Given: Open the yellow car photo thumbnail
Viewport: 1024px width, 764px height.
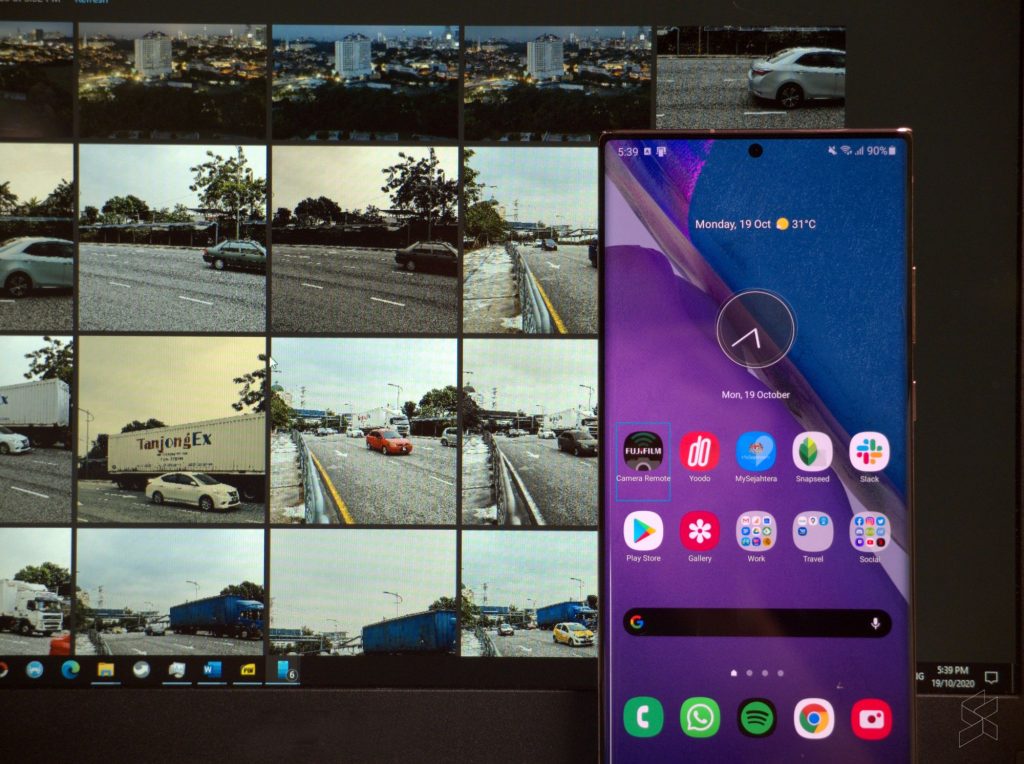Looking at the screenshot, I should [530, 594].
